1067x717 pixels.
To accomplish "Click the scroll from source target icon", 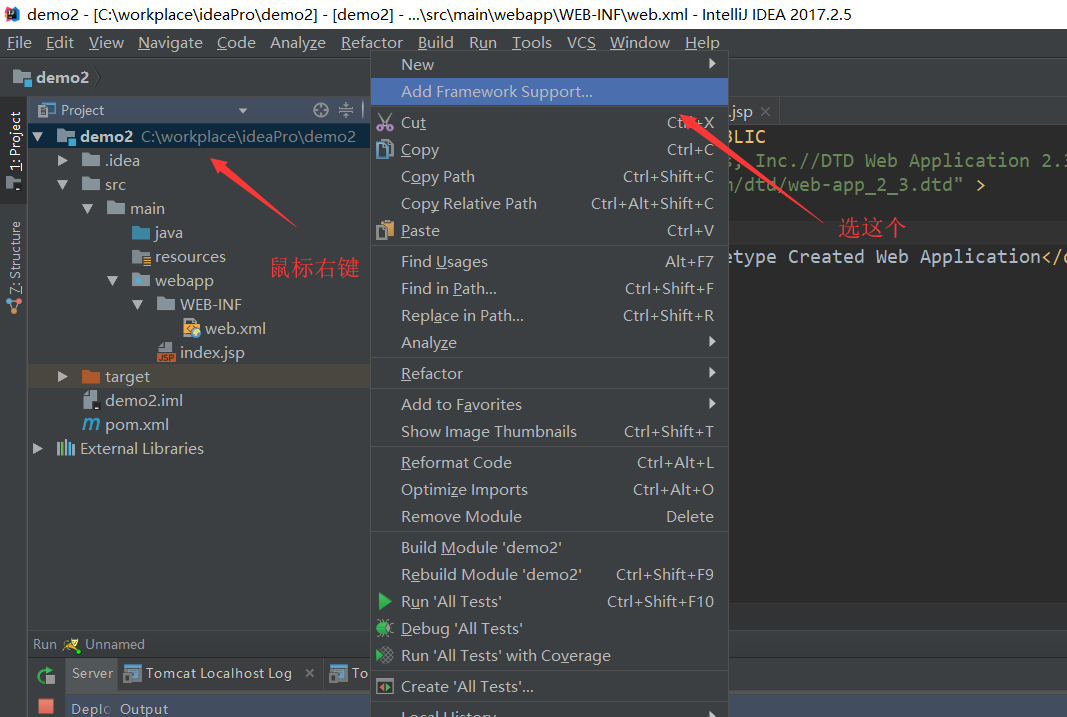I will click(321, 110).
